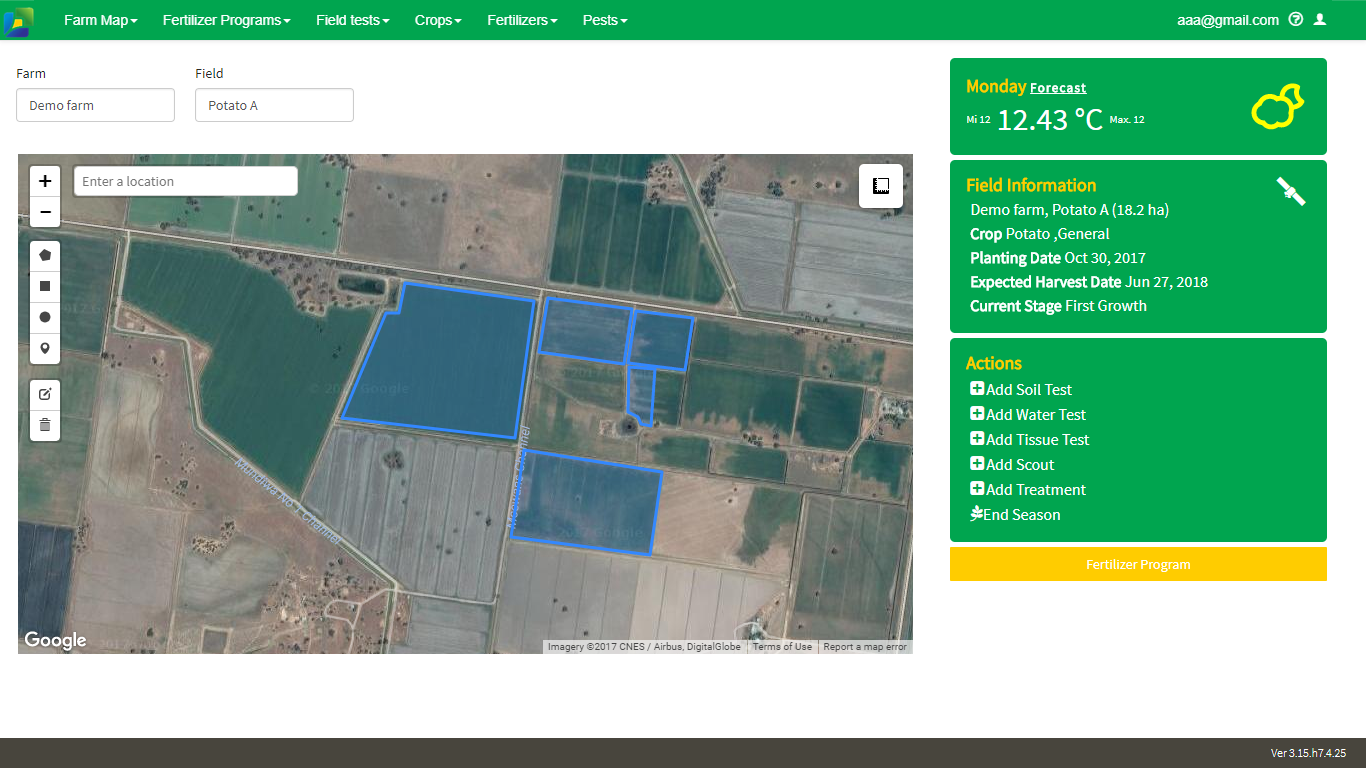1366x768 pixels.
Task: Select the circle drawing tool
Action: click(x=45, y=317)
